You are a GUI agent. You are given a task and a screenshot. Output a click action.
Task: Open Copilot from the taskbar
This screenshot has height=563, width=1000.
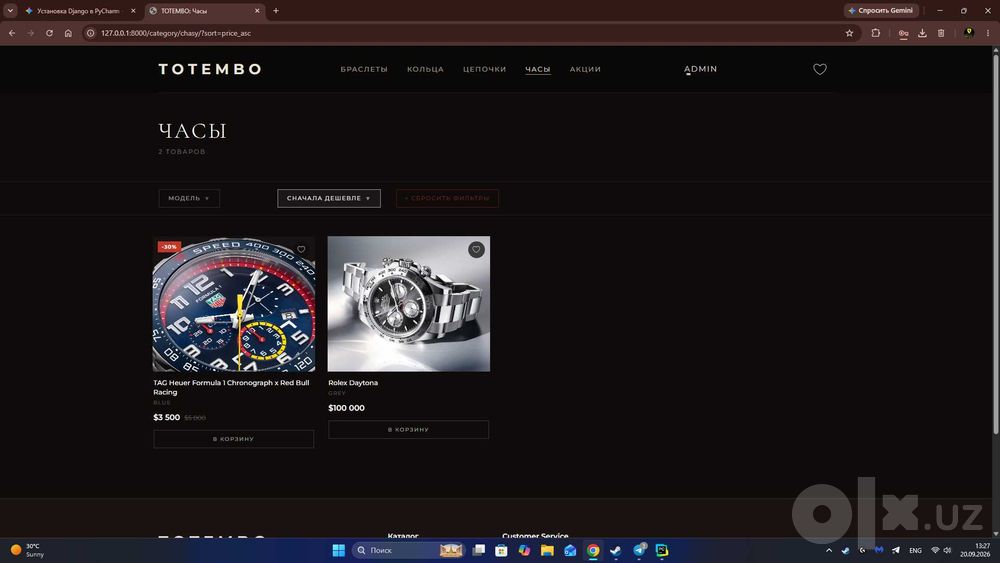click(524, 550)
